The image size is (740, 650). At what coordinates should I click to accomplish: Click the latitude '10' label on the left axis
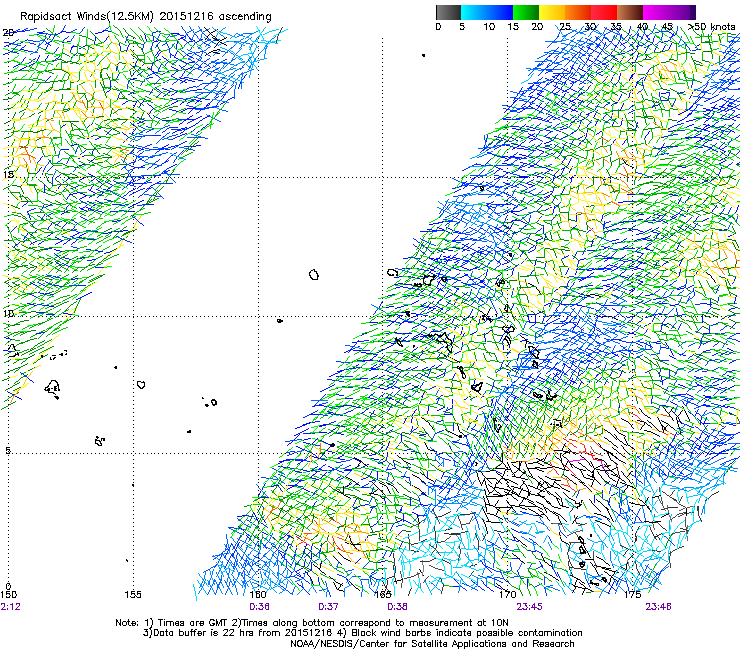8,314
